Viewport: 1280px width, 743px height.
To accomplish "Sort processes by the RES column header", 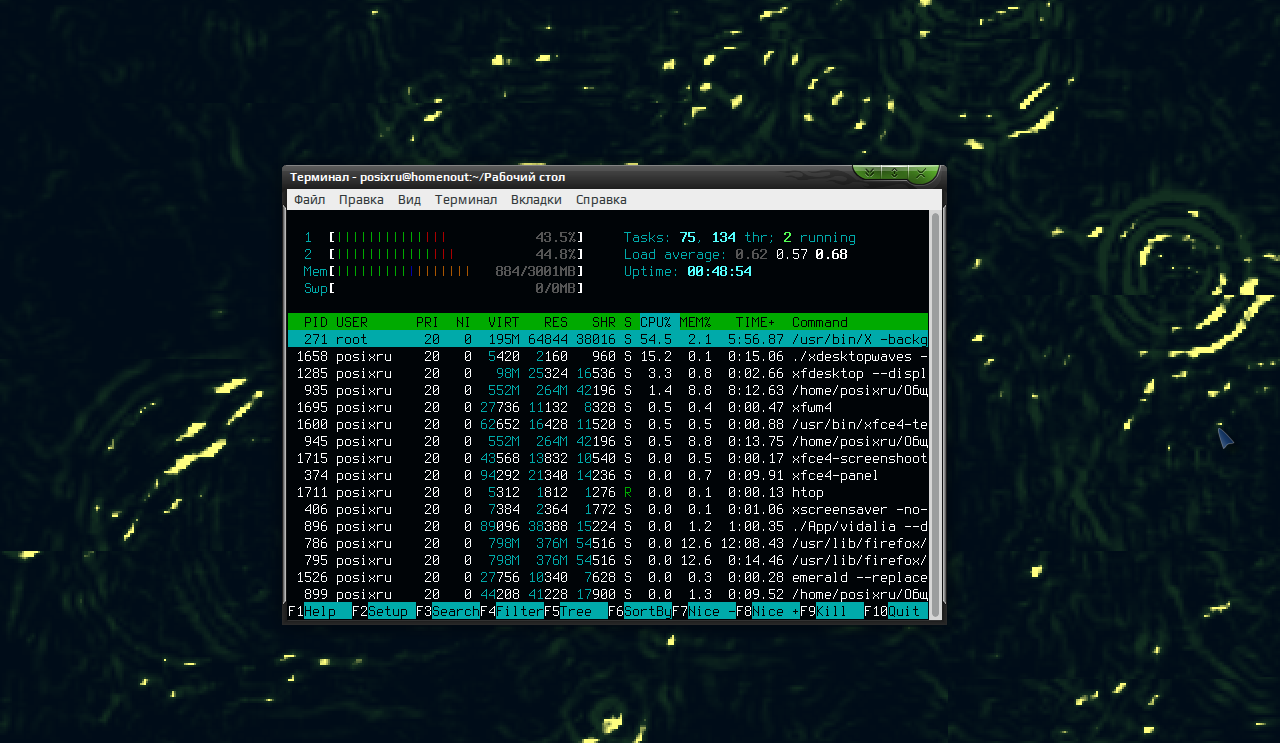I will [x=556, y=322].
